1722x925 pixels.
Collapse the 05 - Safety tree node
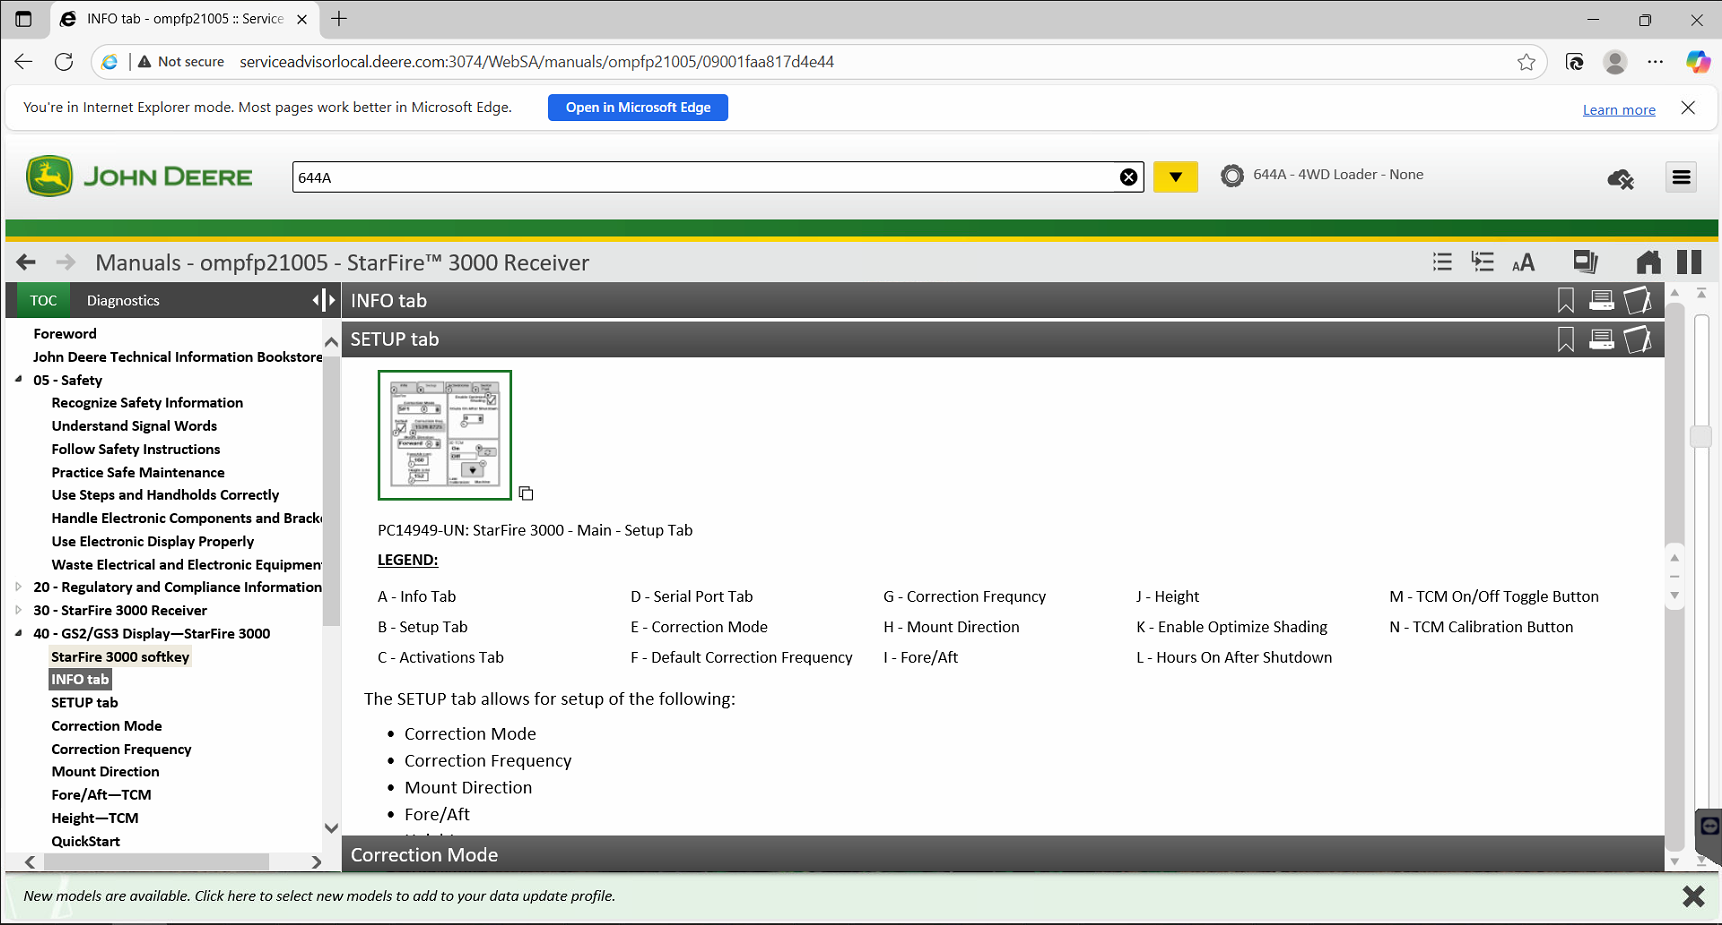pos(19,380)
